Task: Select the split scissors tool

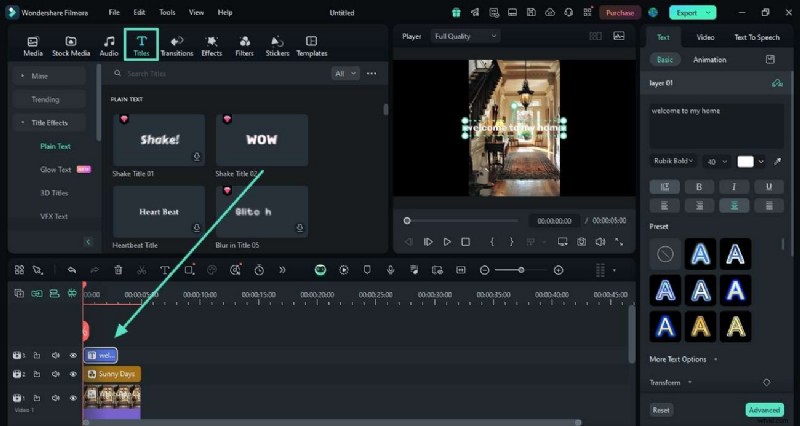Action: pos(141,270)
